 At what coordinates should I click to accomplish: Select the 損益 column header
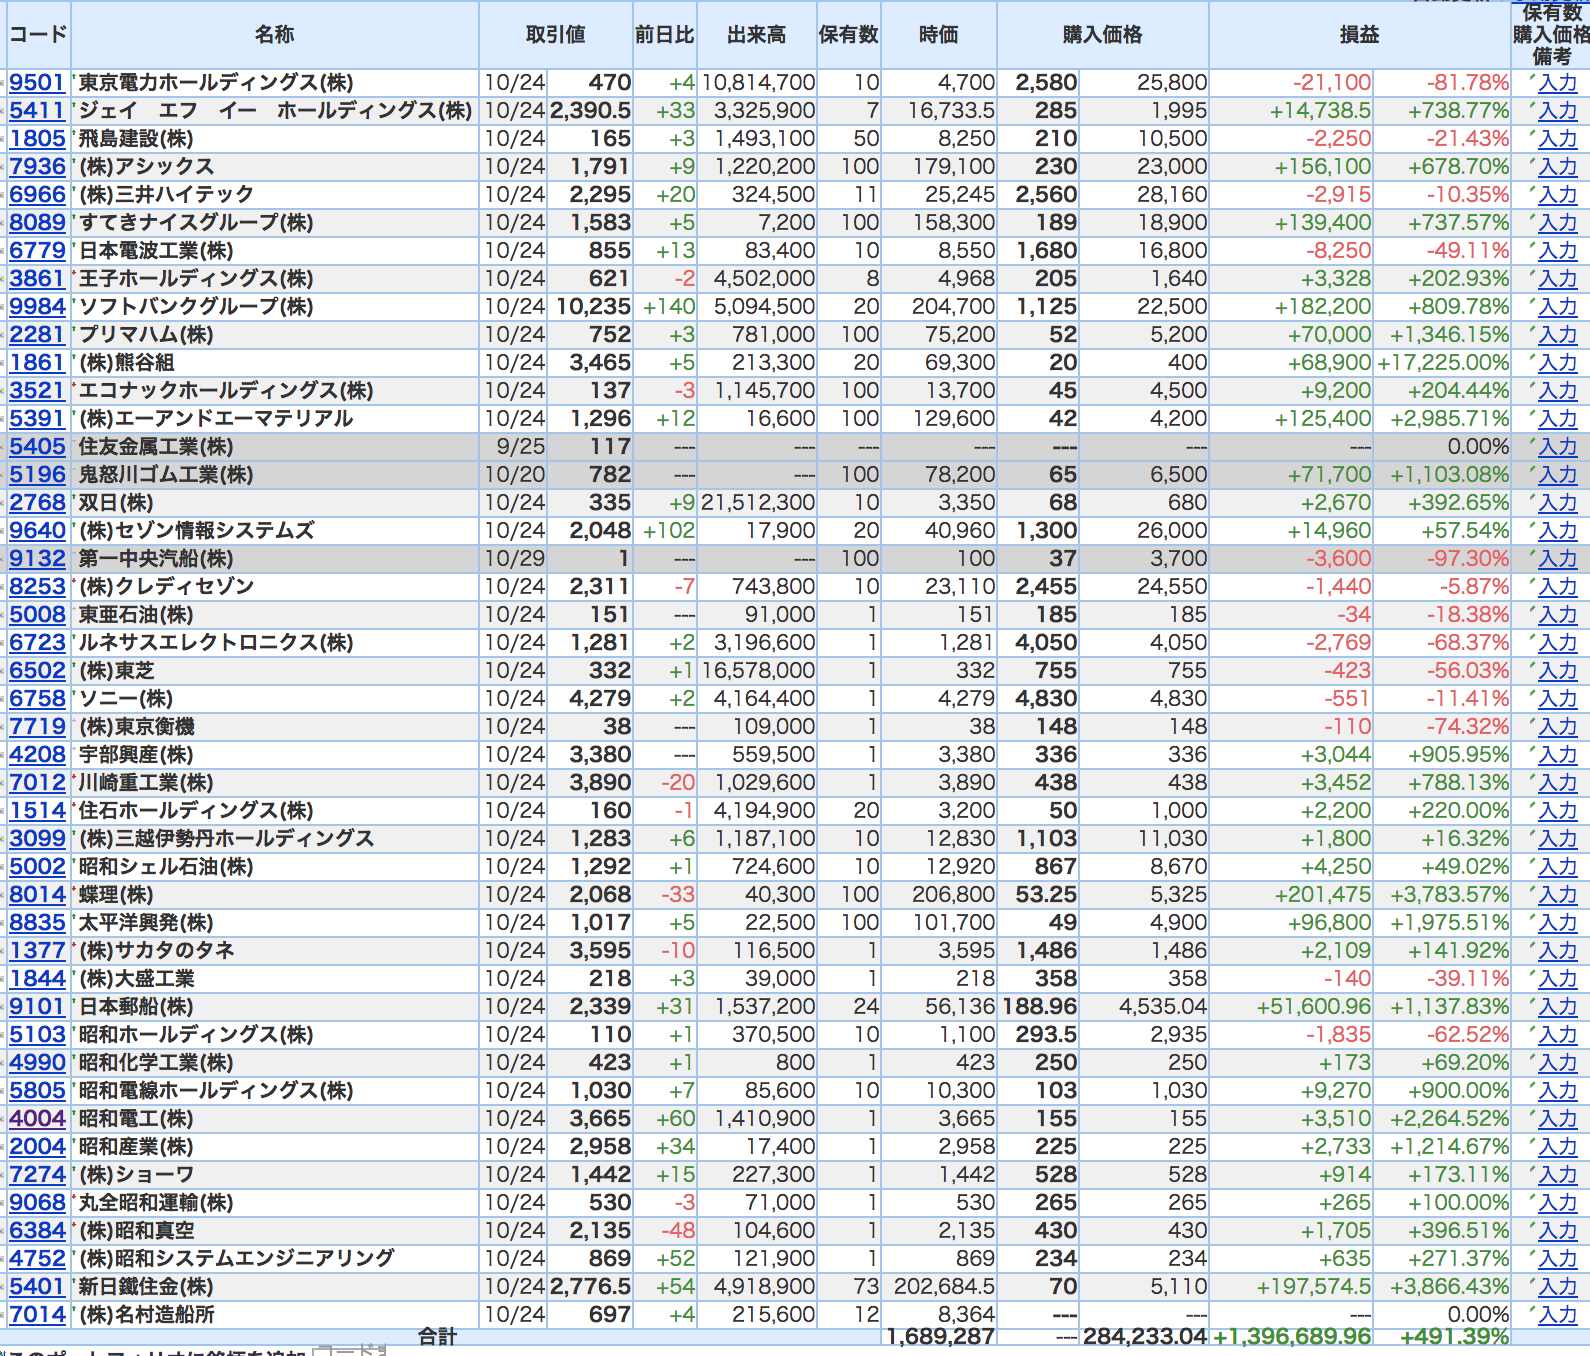pyautogui.click(x=1359, y=35)
